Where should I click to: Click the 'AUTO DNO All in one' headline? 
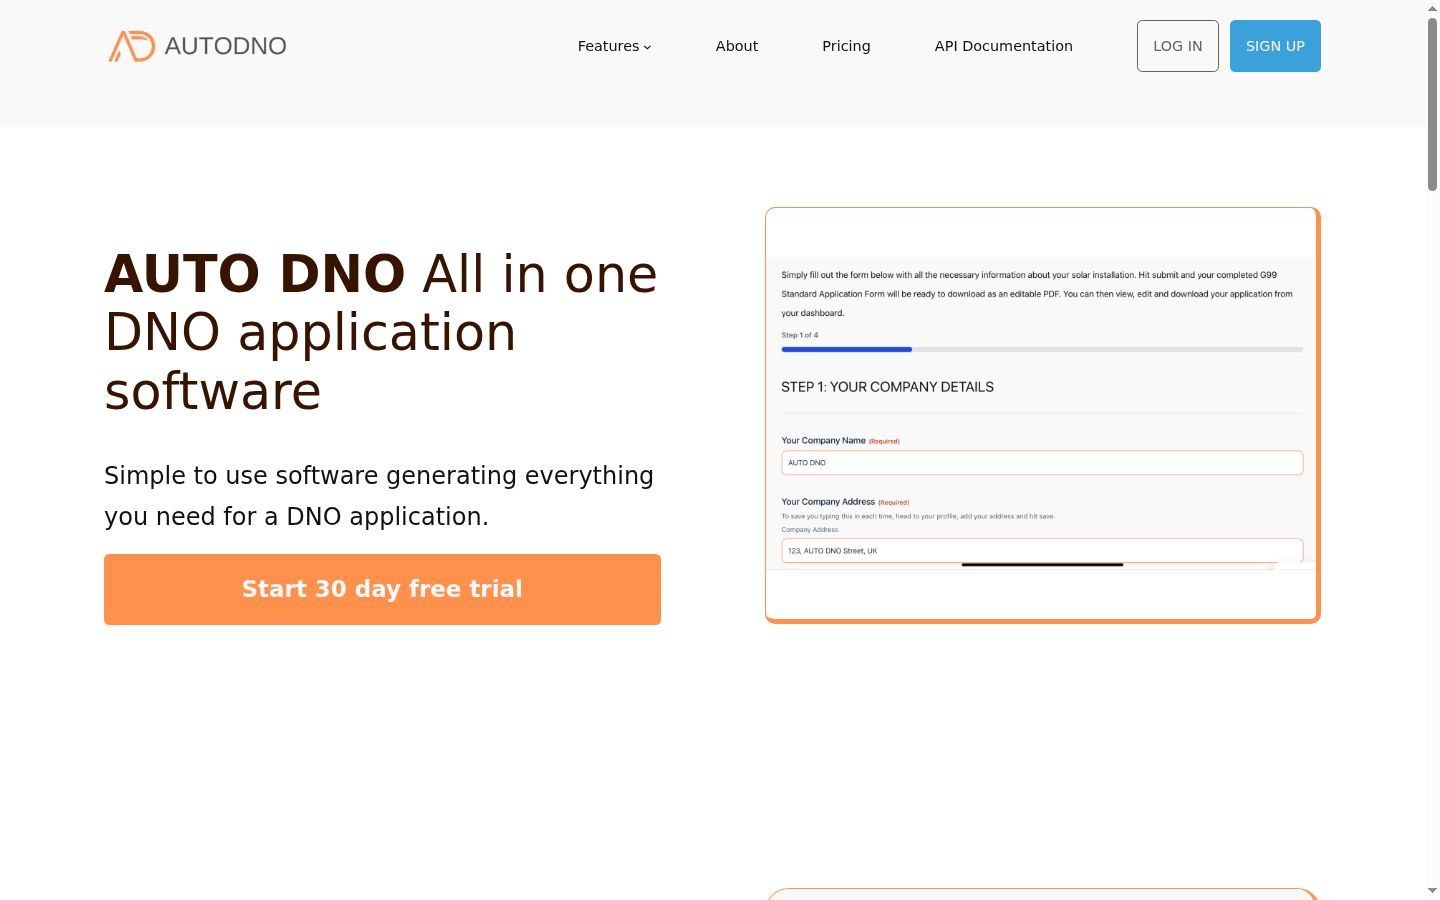381,332
